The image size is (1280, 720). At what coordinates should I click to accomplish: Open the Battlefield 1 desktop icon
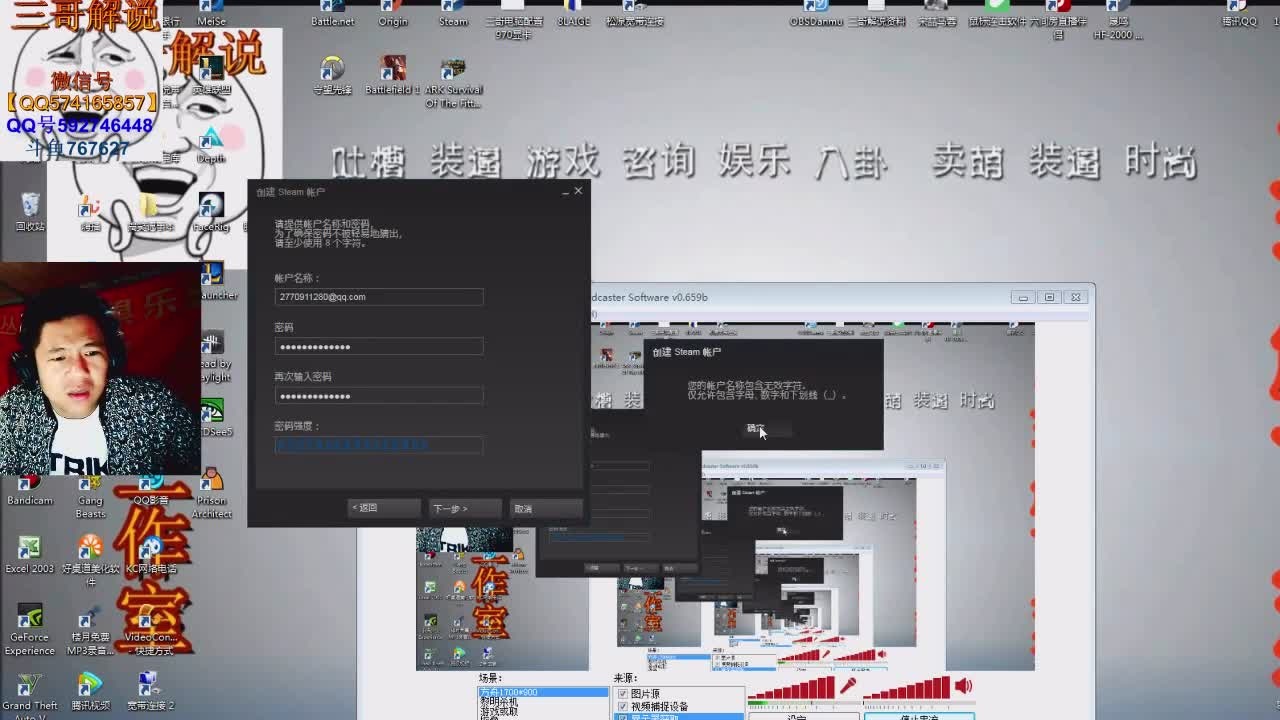point(393,75)
